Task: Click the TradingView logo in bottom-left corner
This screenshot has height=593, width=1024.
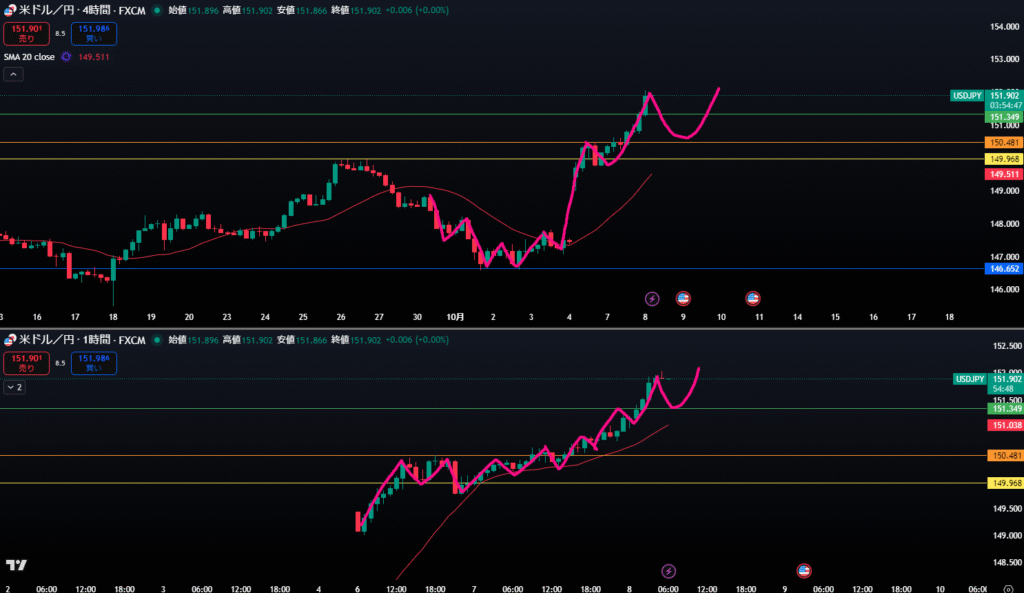Action: [15, 566]
